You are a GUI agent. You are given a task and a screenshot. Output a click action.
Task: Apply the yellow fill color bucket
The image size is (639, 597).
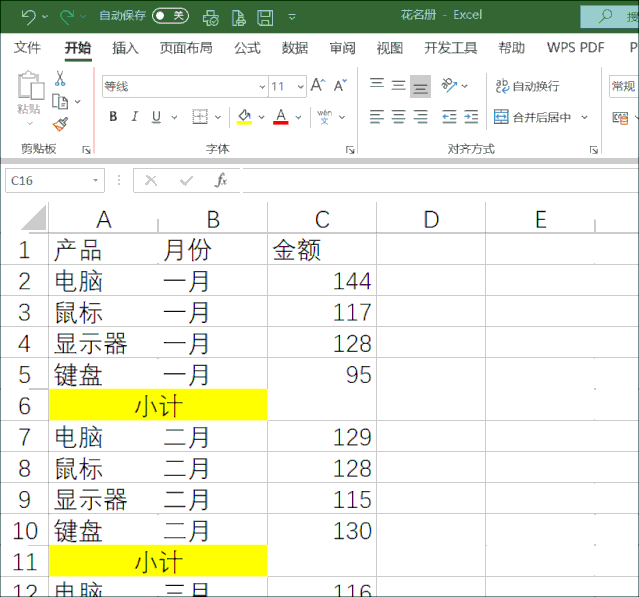coord(244,117)
